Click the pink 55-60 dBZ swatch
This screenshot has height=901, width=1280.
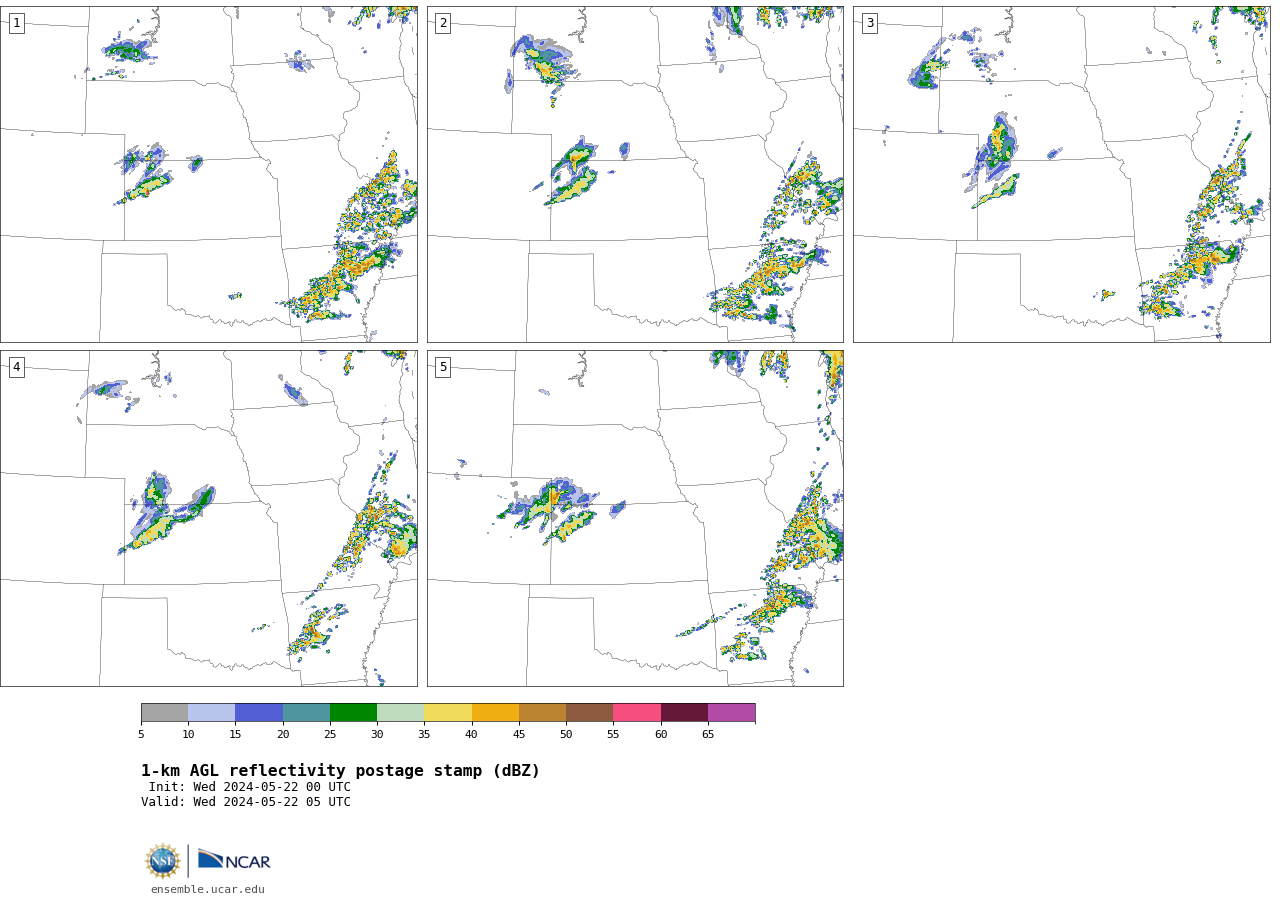pos(637,712)
